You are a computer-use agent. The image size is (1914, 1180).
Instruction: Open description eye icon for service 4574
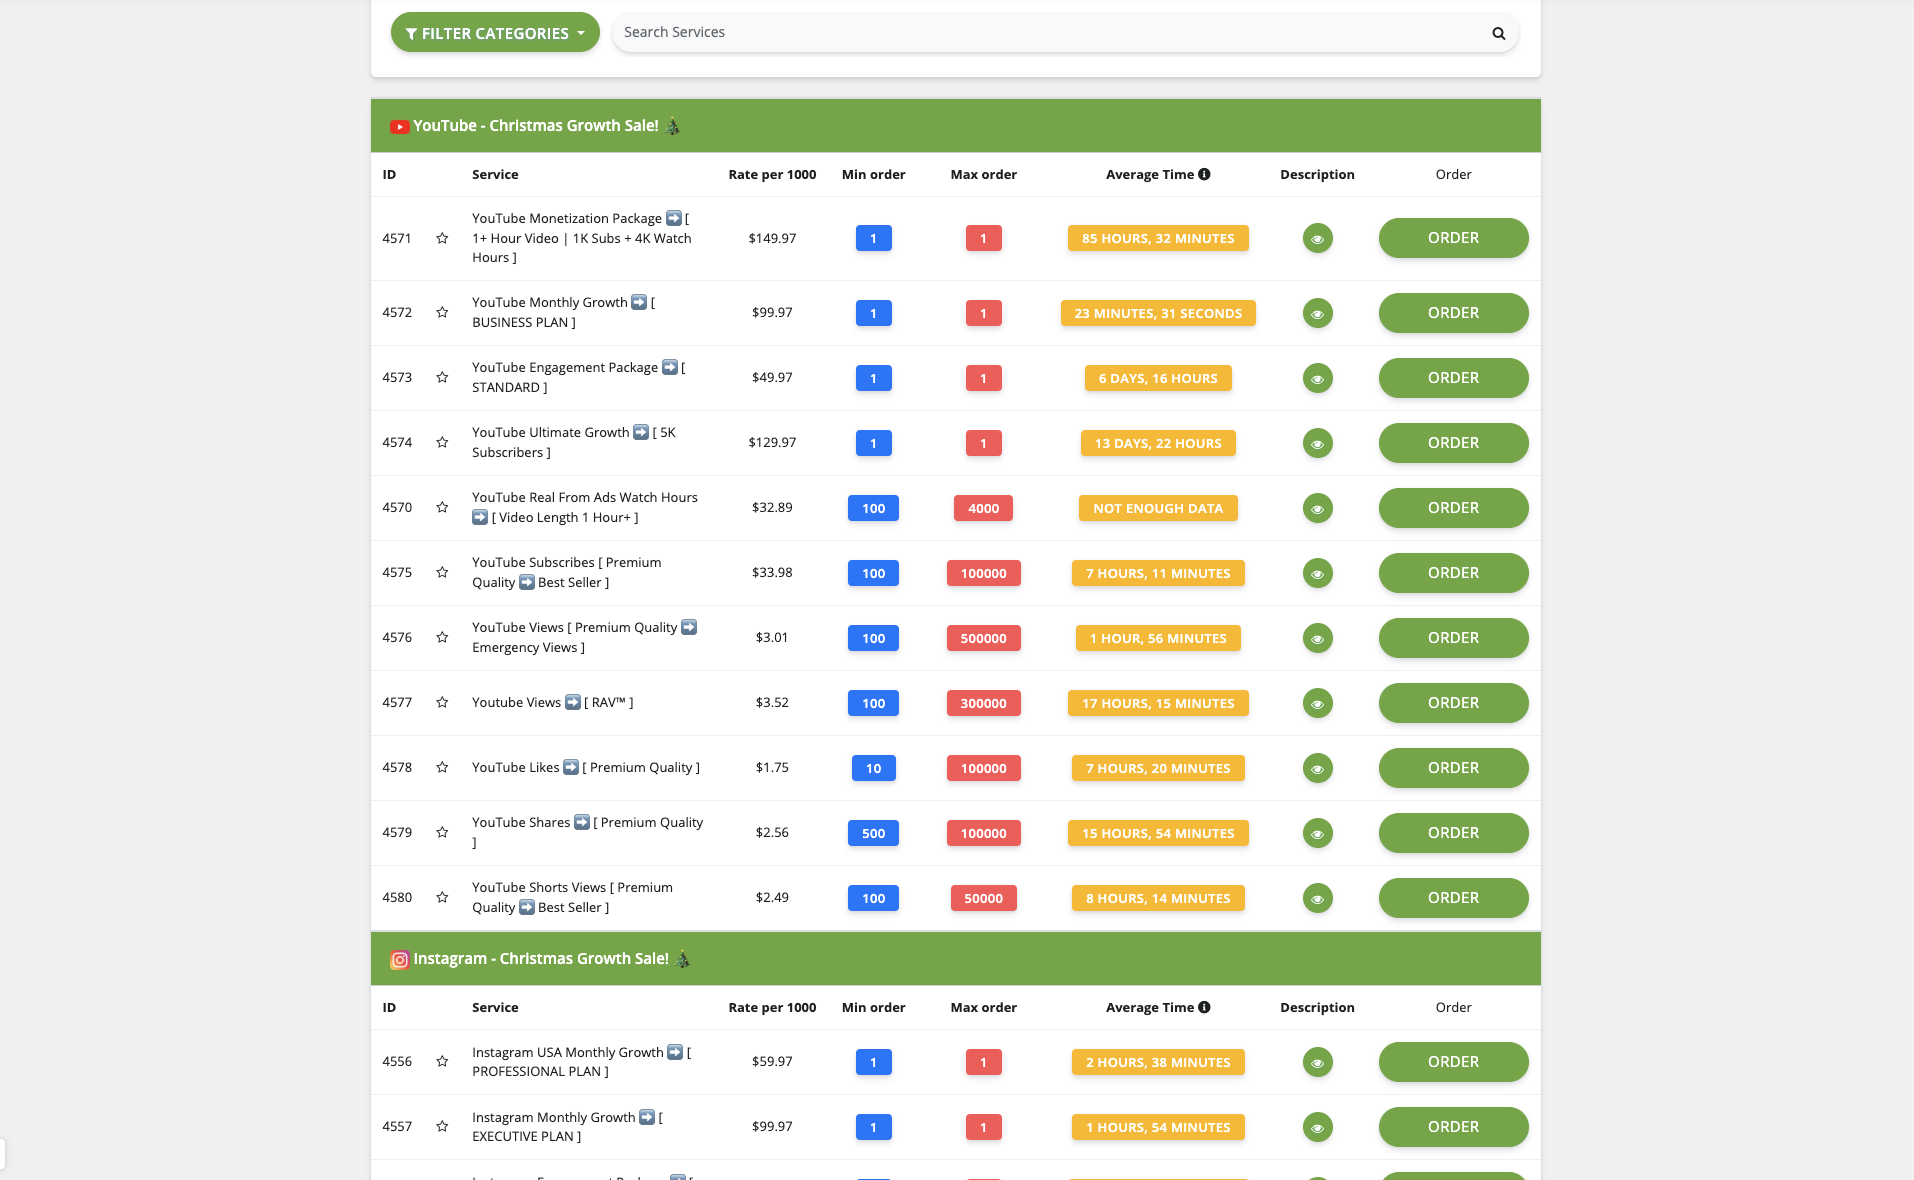tap(1317, 444)
